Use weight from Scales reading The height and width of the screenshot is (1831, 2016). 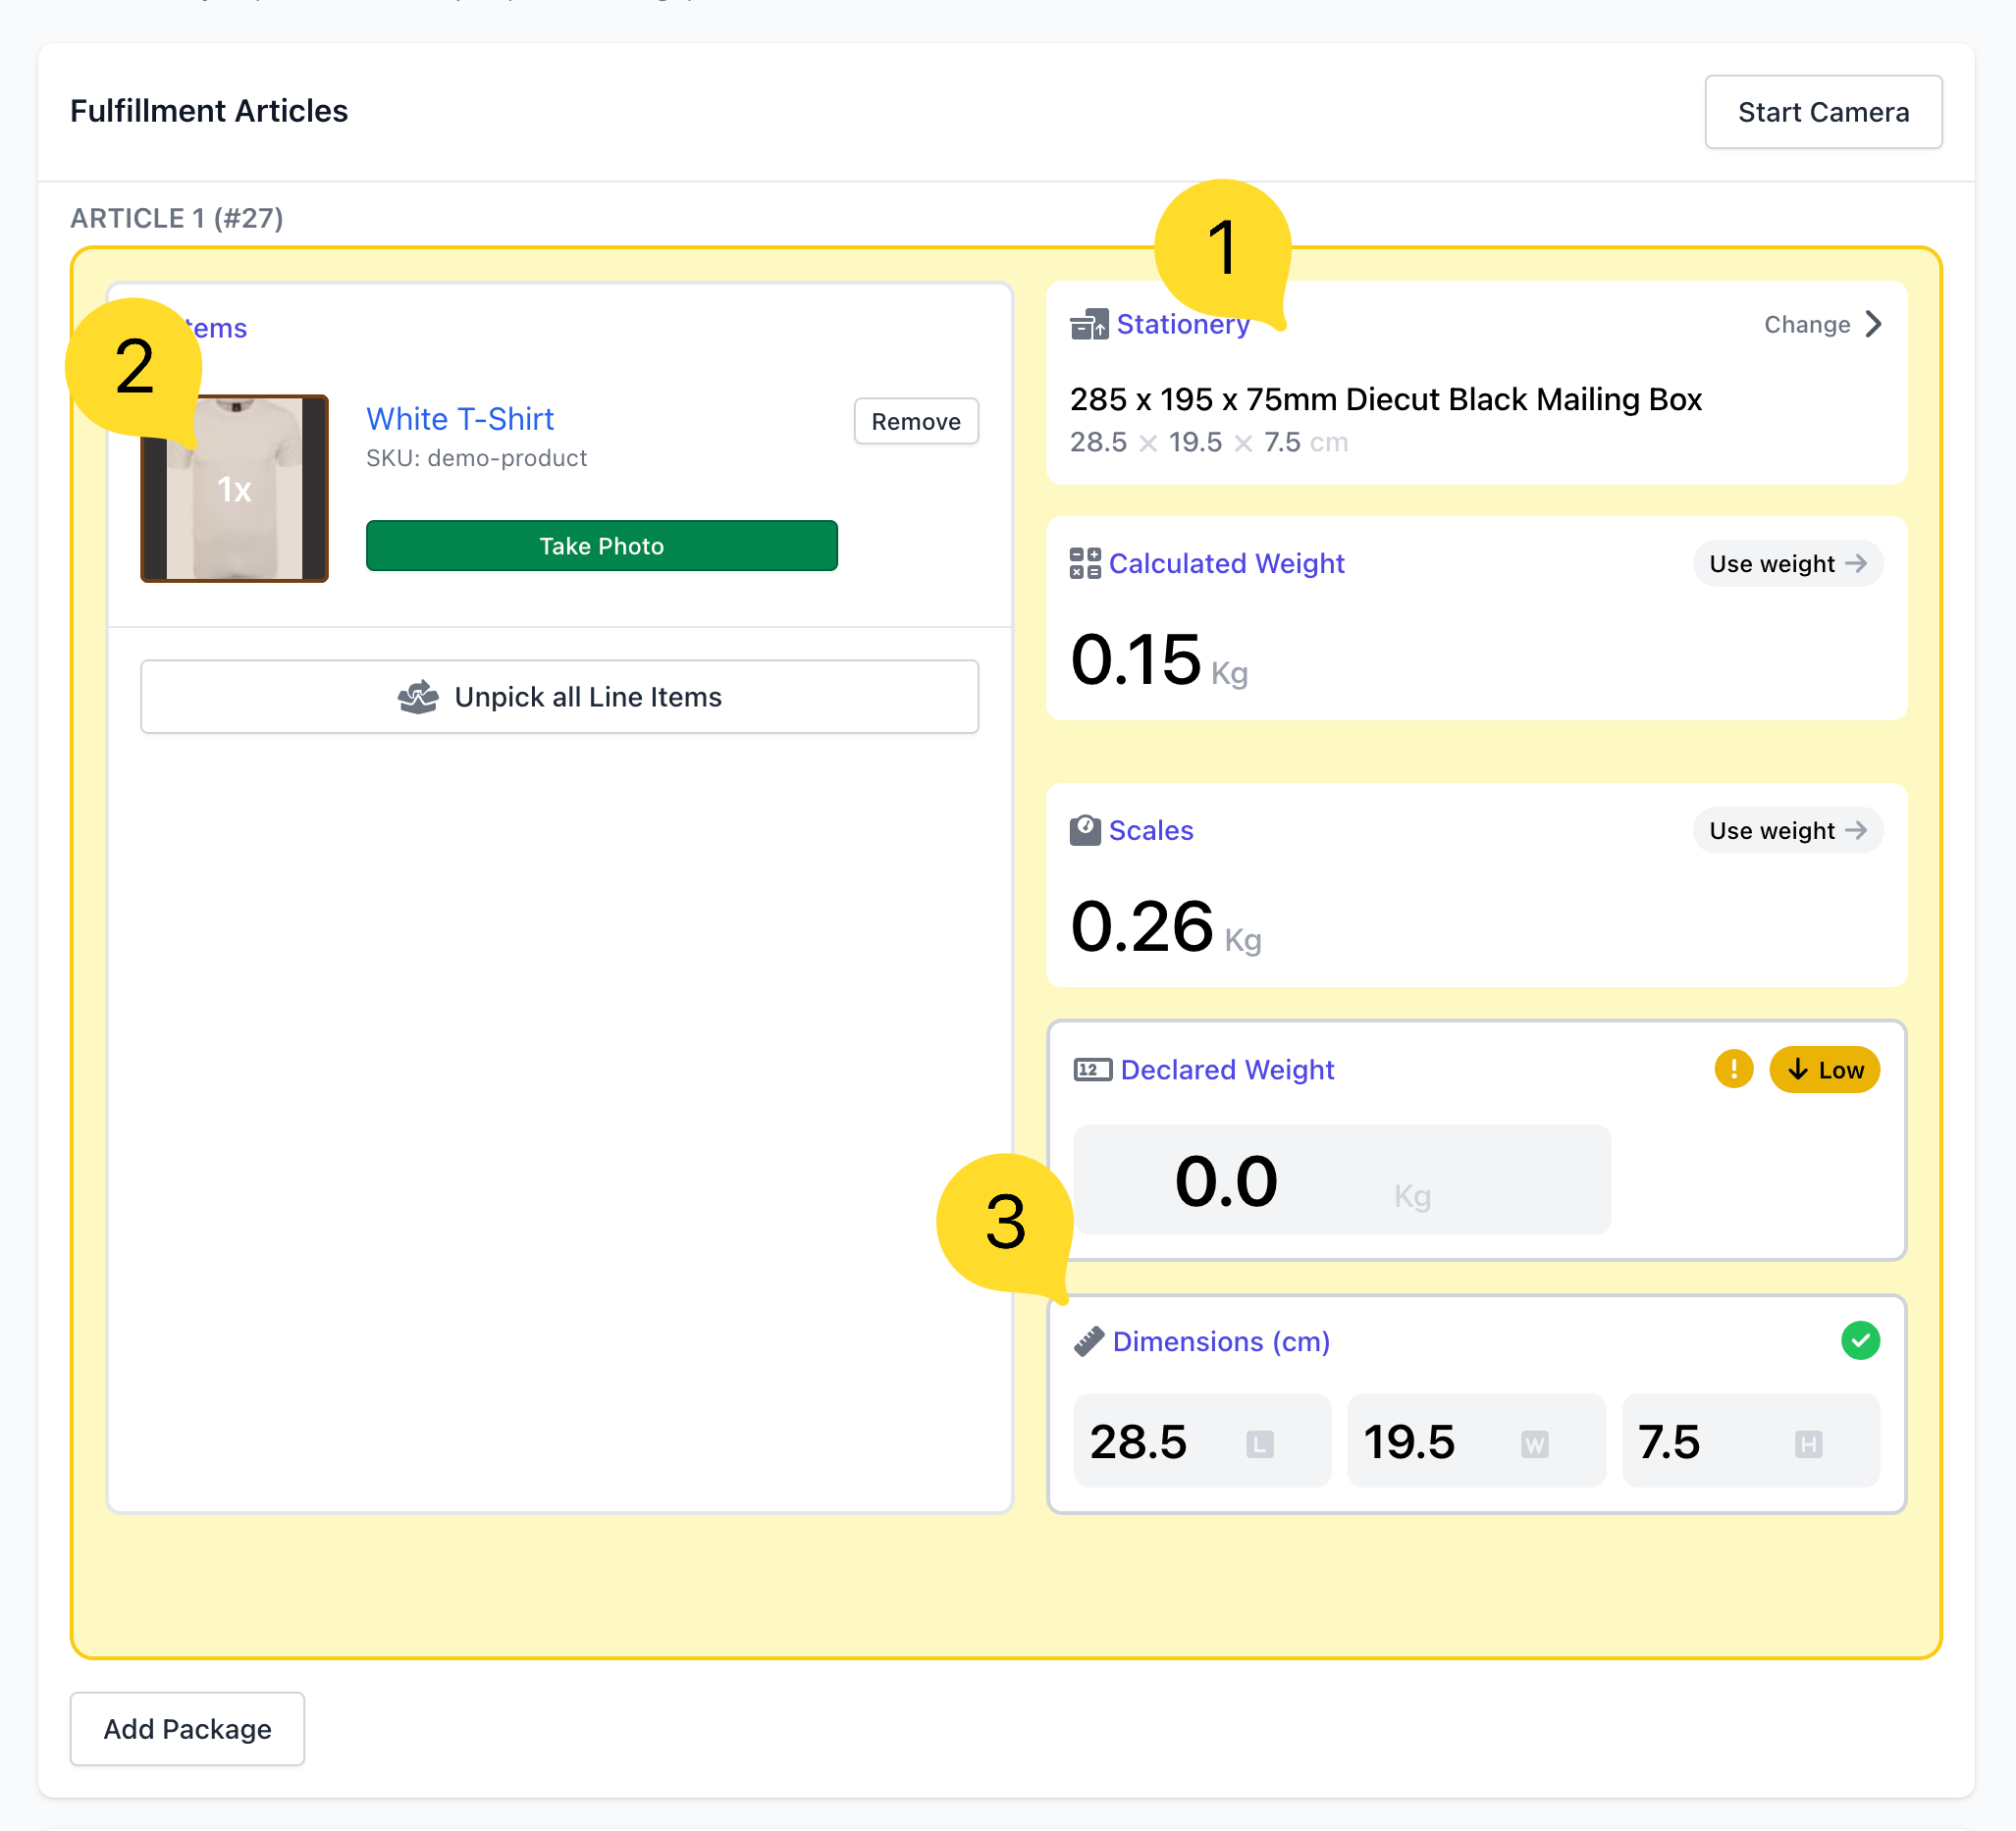point(1787,831)
